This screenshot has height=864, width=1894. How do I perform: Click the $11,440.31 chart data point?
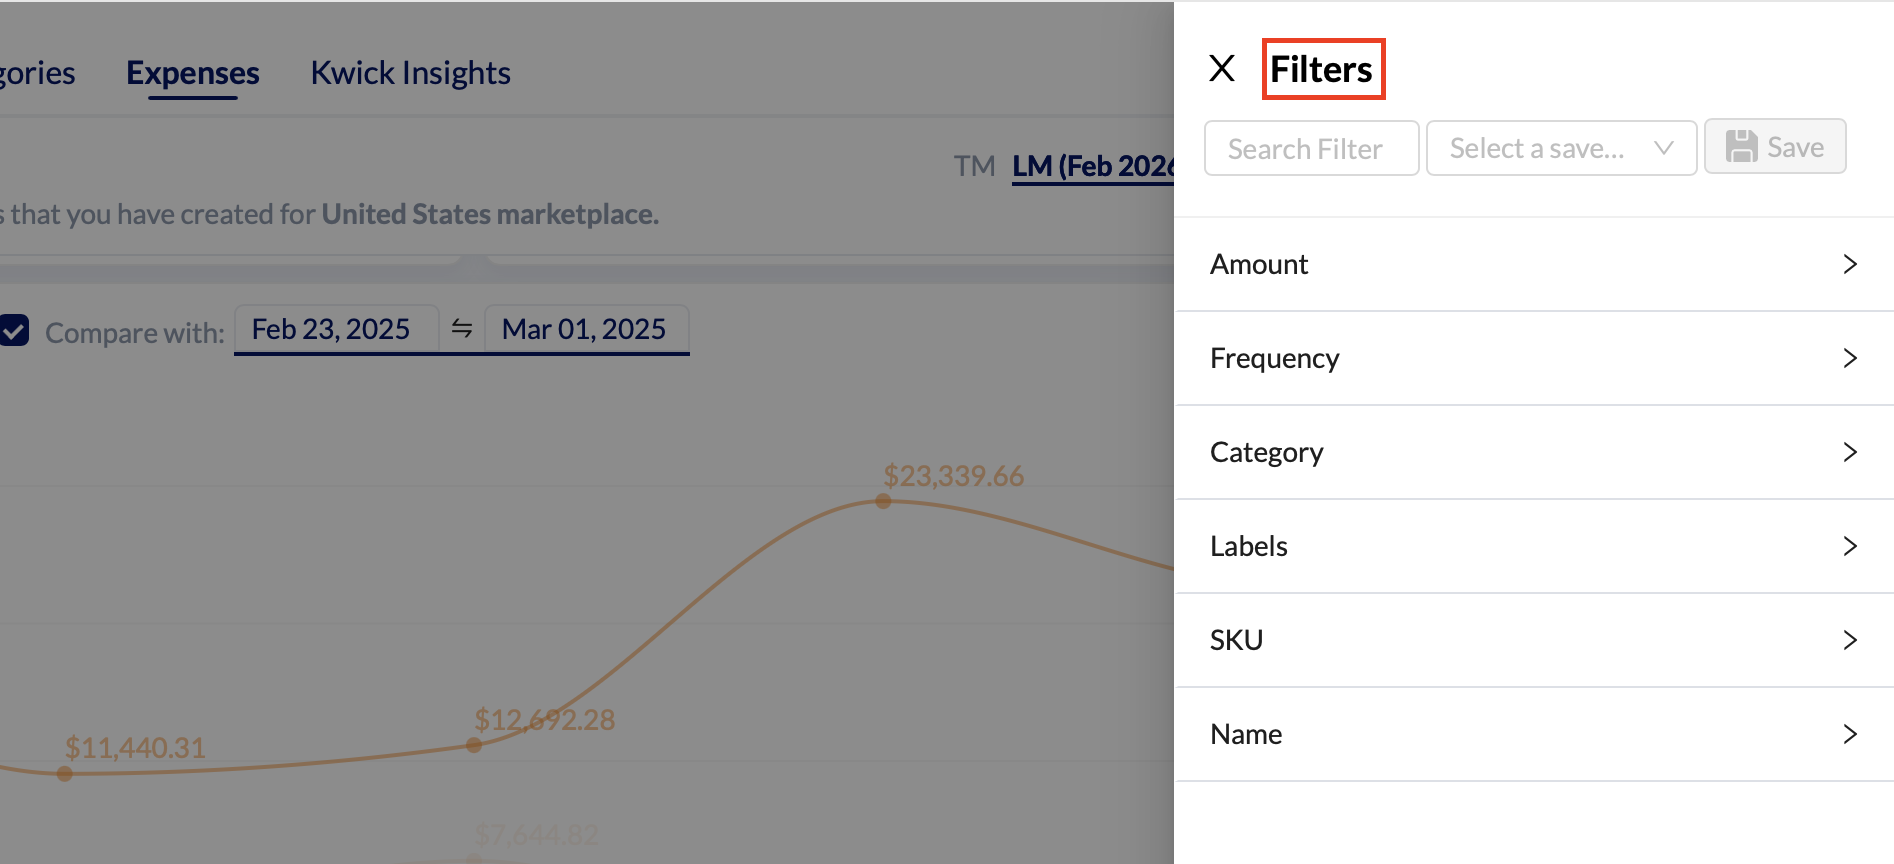(x=65, y=773)
